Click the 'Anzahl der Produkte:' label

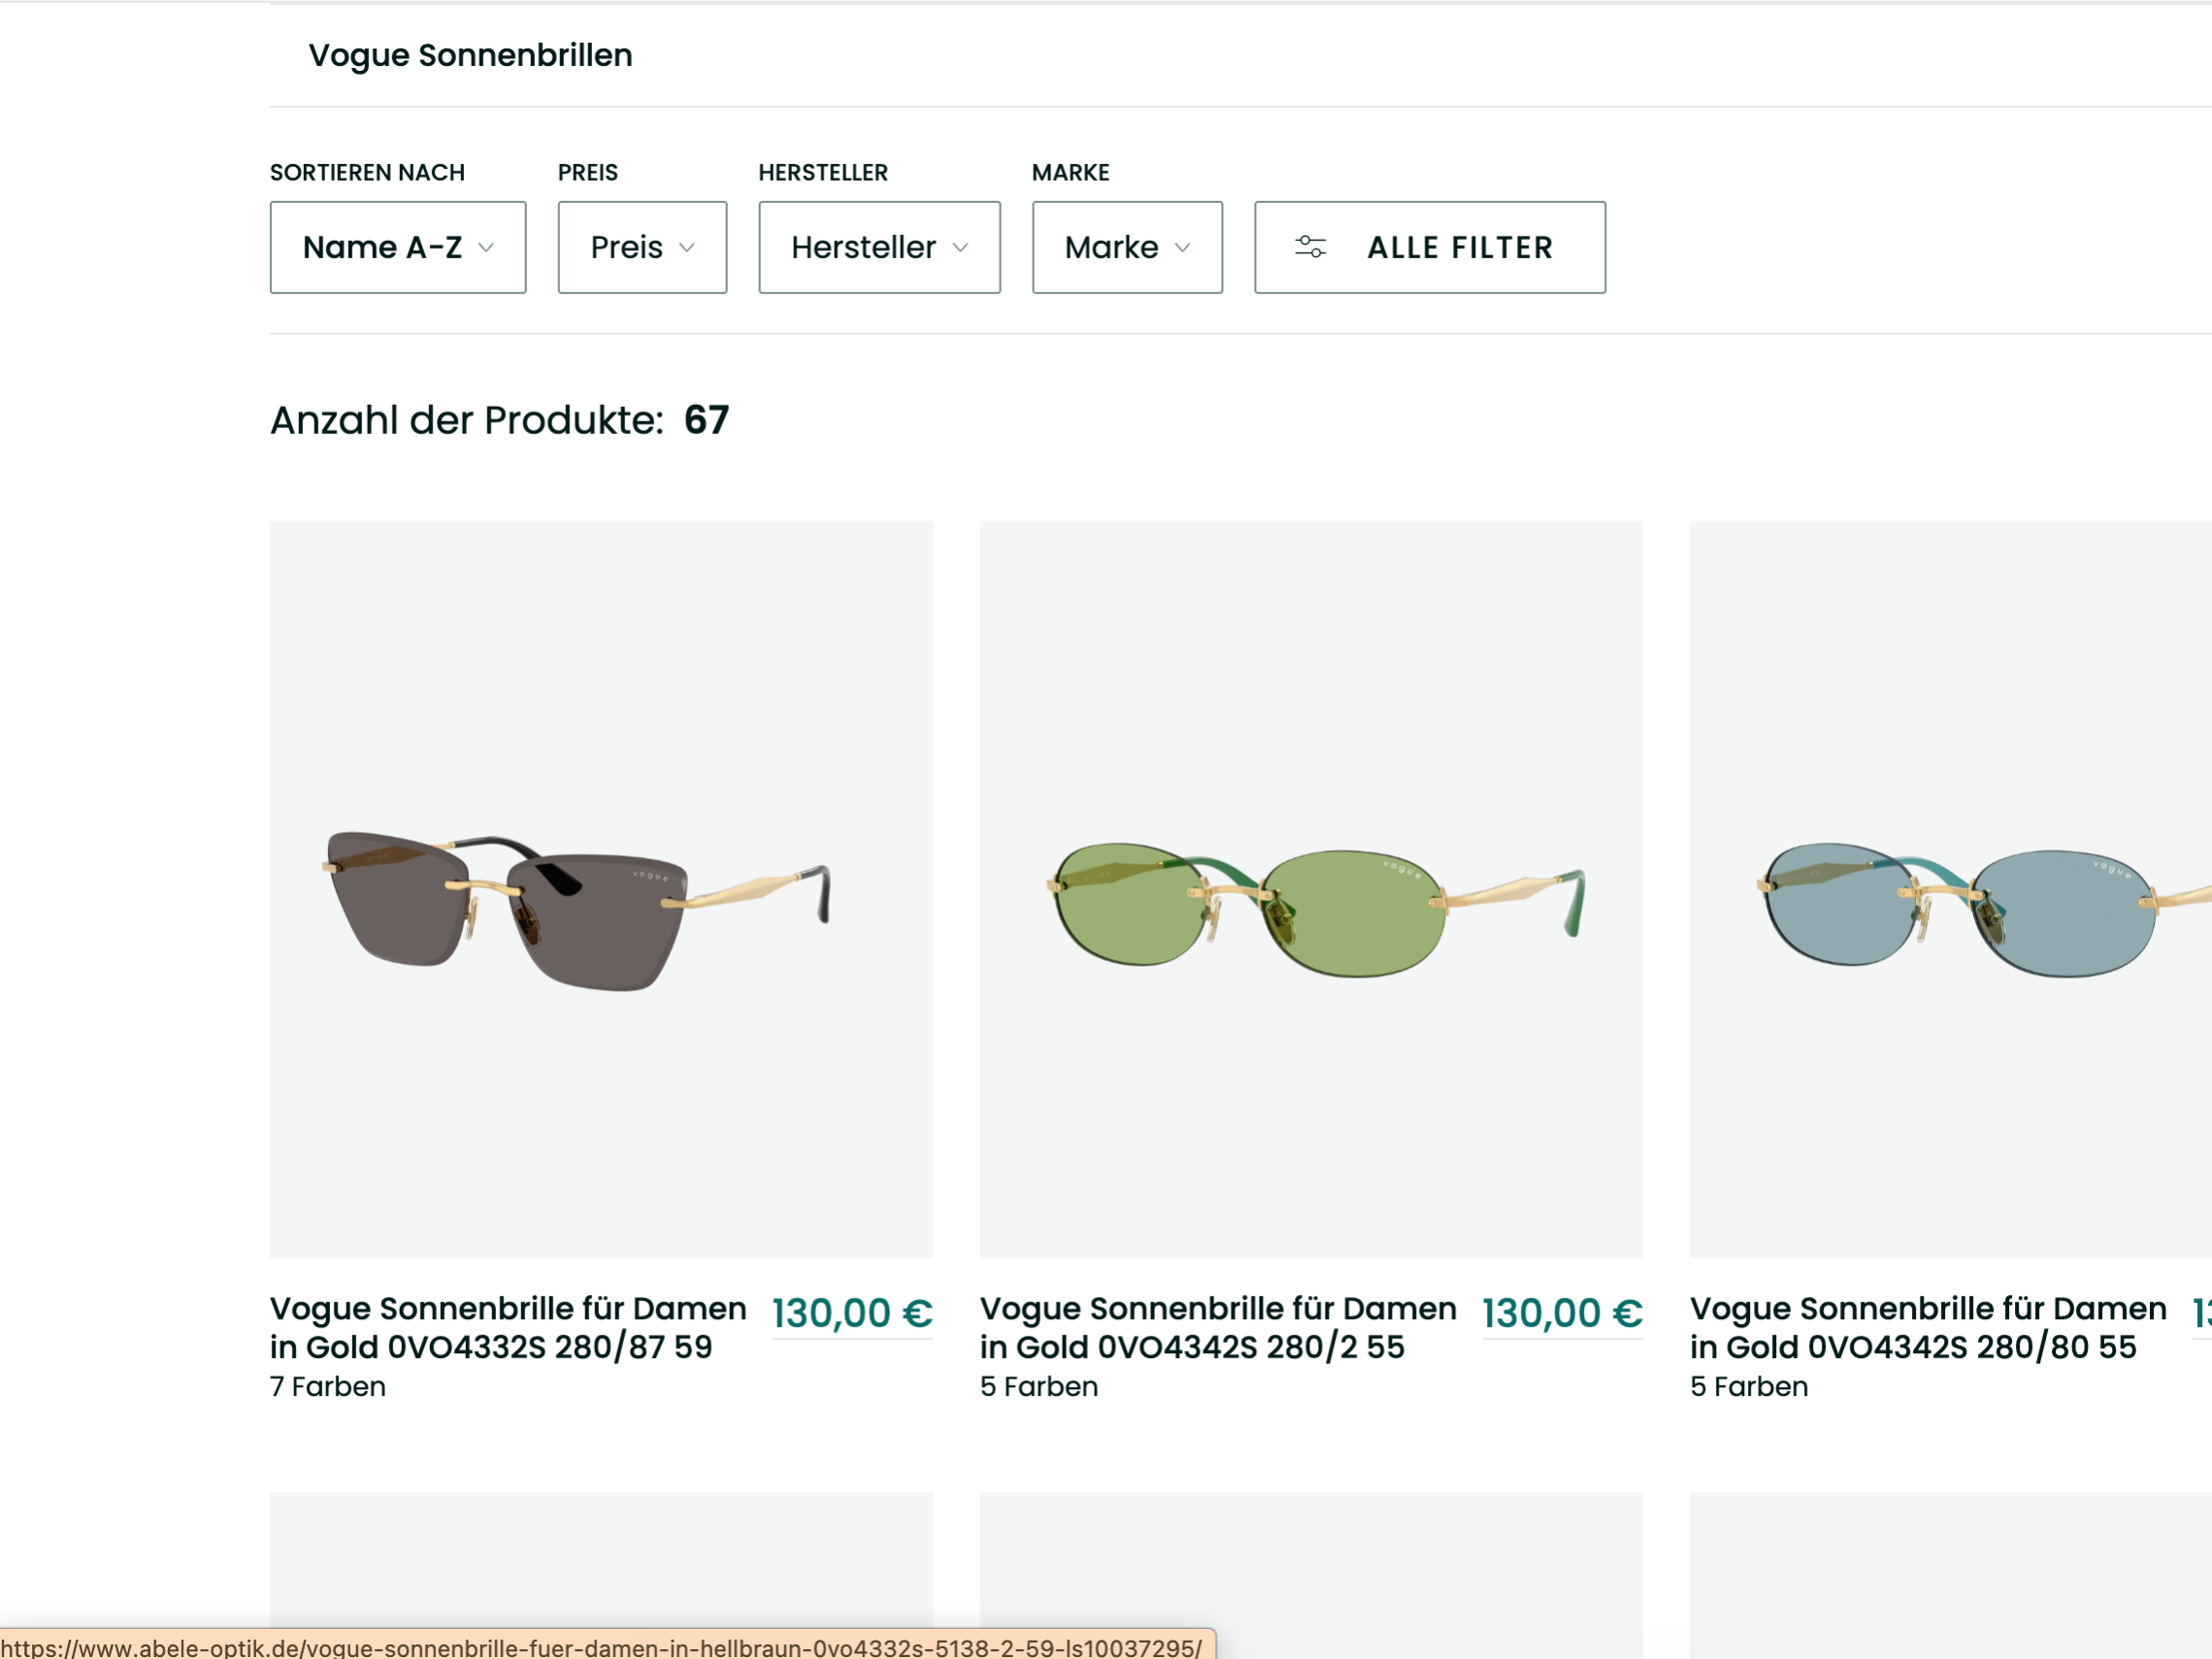pos(467,420)
